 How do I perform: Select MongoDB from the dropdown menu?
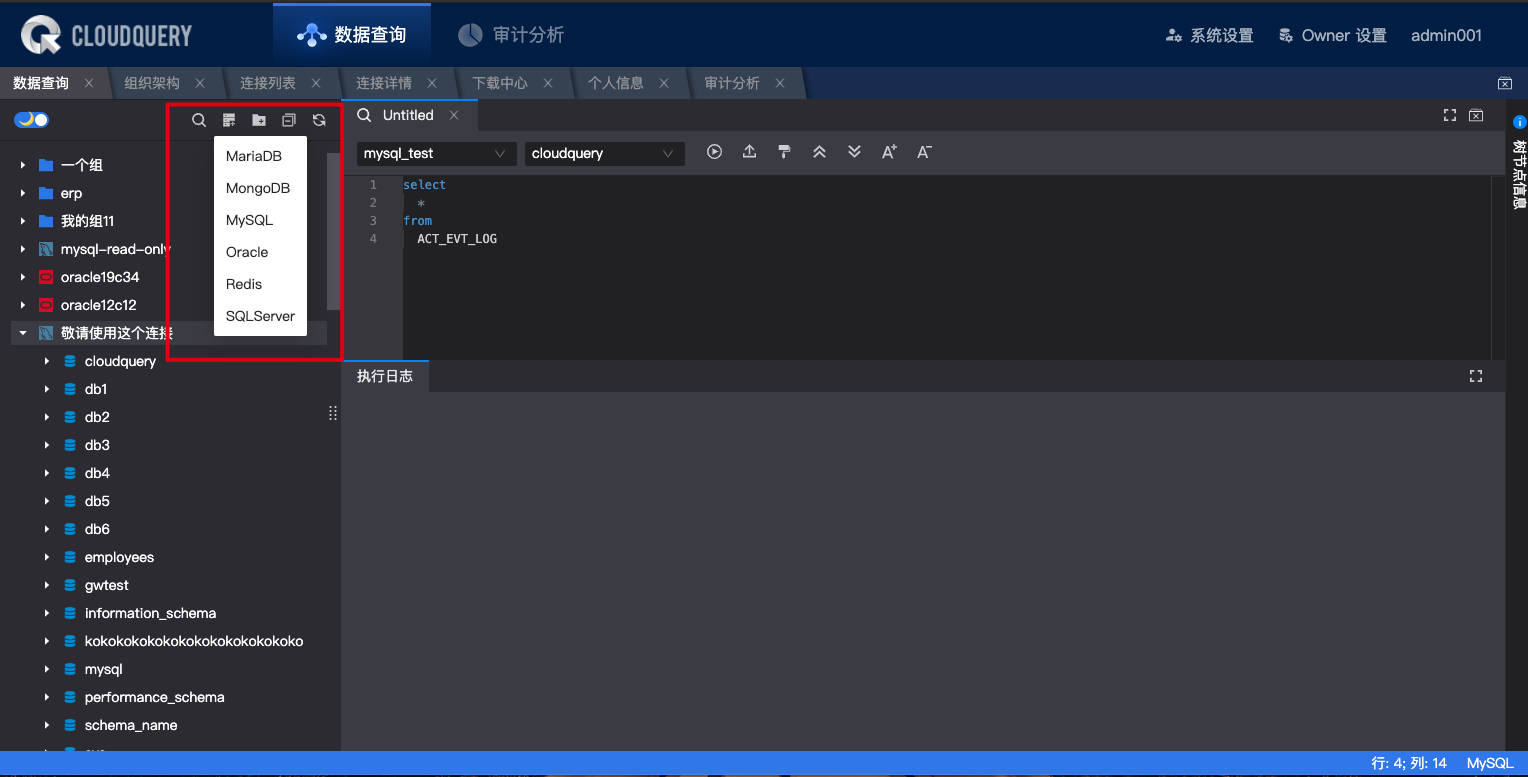click(x=260, y=188)
